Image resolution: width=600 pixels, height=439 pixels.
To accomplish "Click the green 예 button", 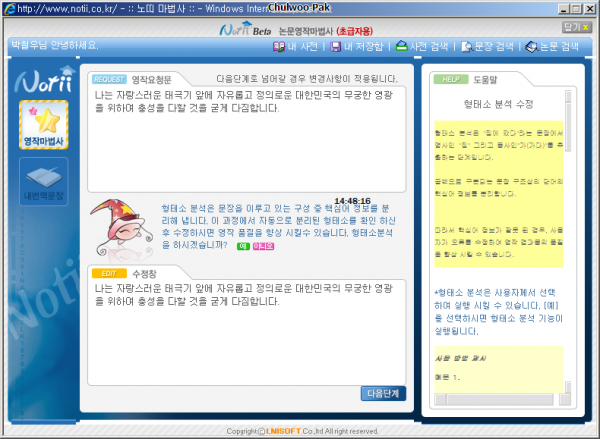I will [x=243, y=246].
